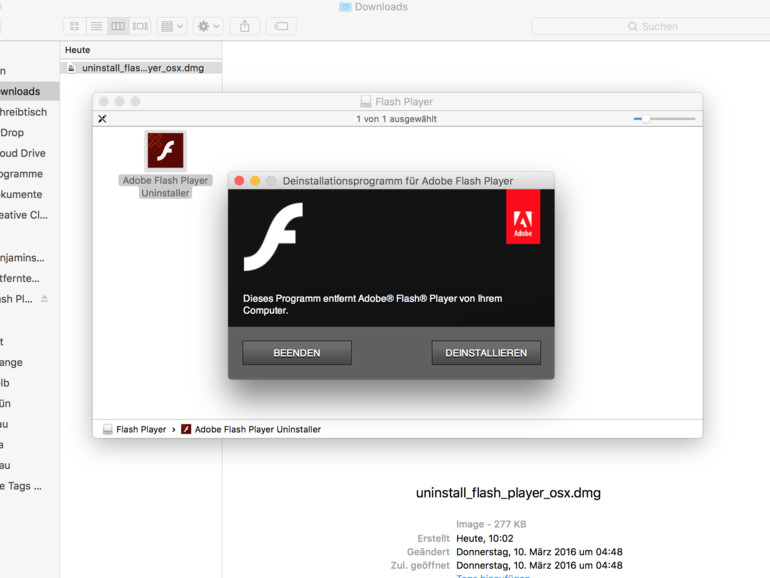Select uninstall_flas...yer_osx.dmg file row
Image resolution: width=770 pixels, height=578 pixels.
coord(141,68)
